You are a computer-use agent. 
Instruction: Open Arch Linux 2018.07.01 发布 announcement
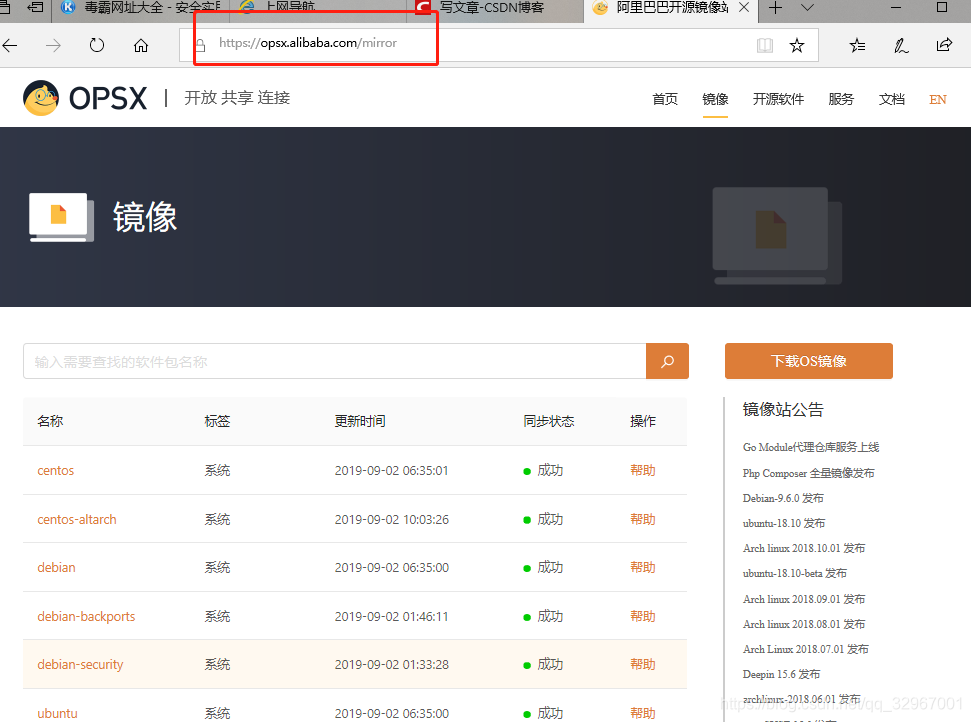(x=806, y=649)
